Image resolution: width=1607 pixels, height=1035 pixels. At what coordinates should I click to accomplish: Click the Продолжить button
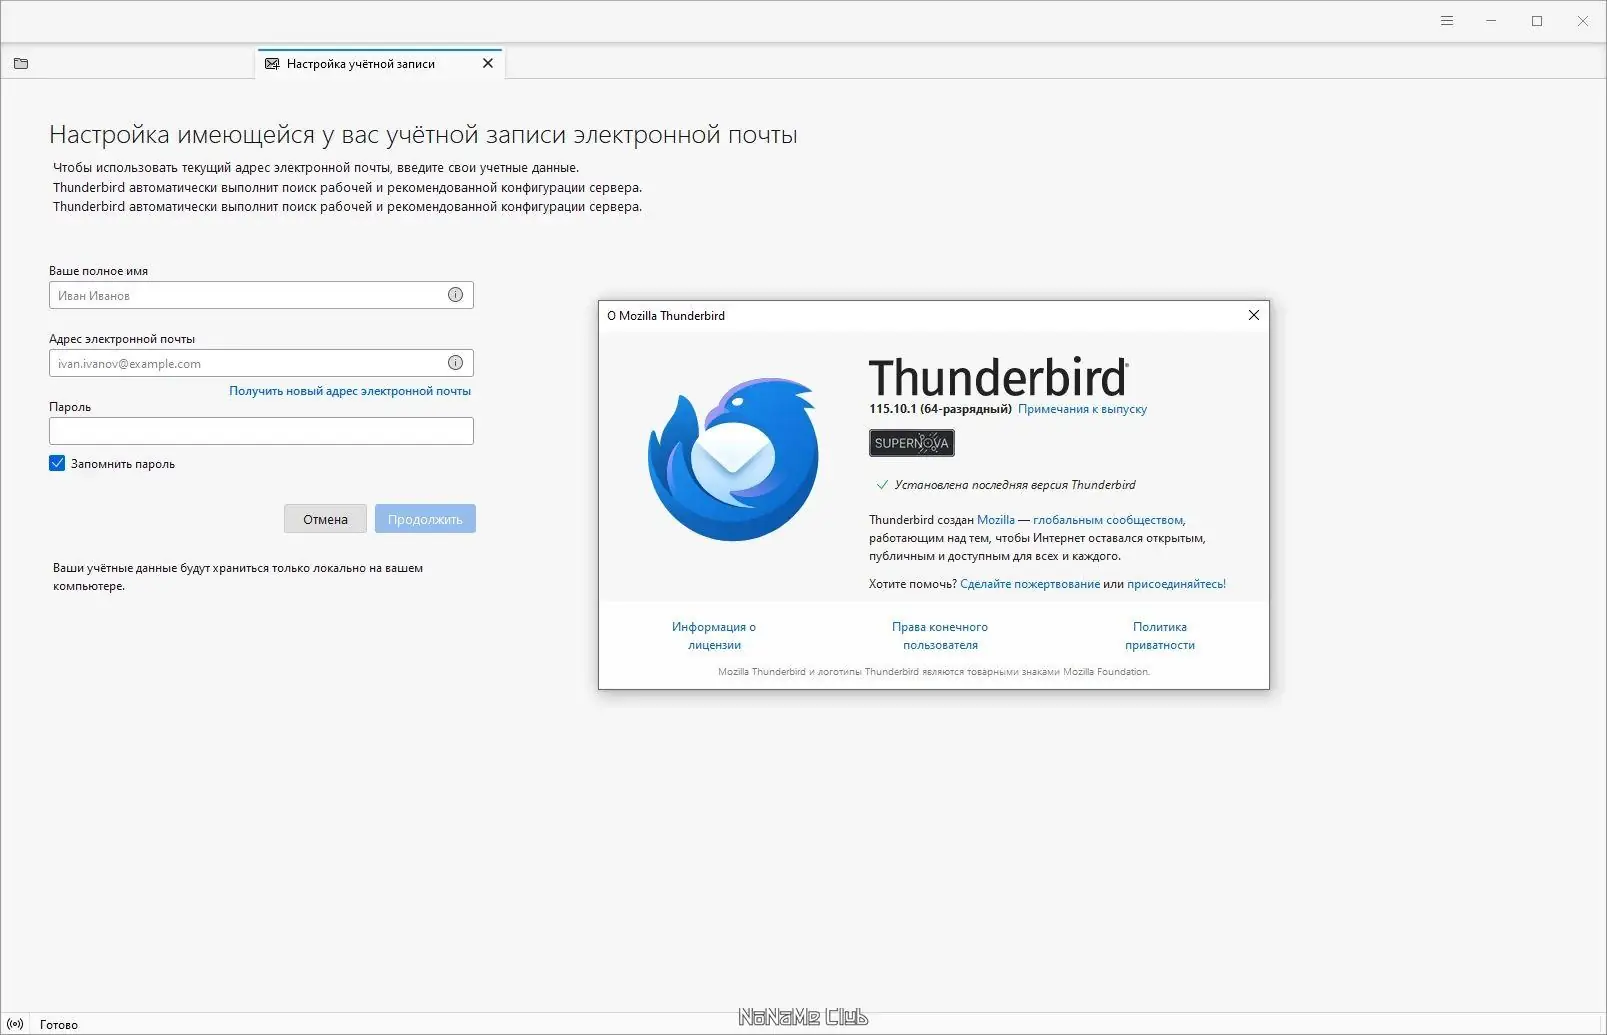click(x=425, y=519)
